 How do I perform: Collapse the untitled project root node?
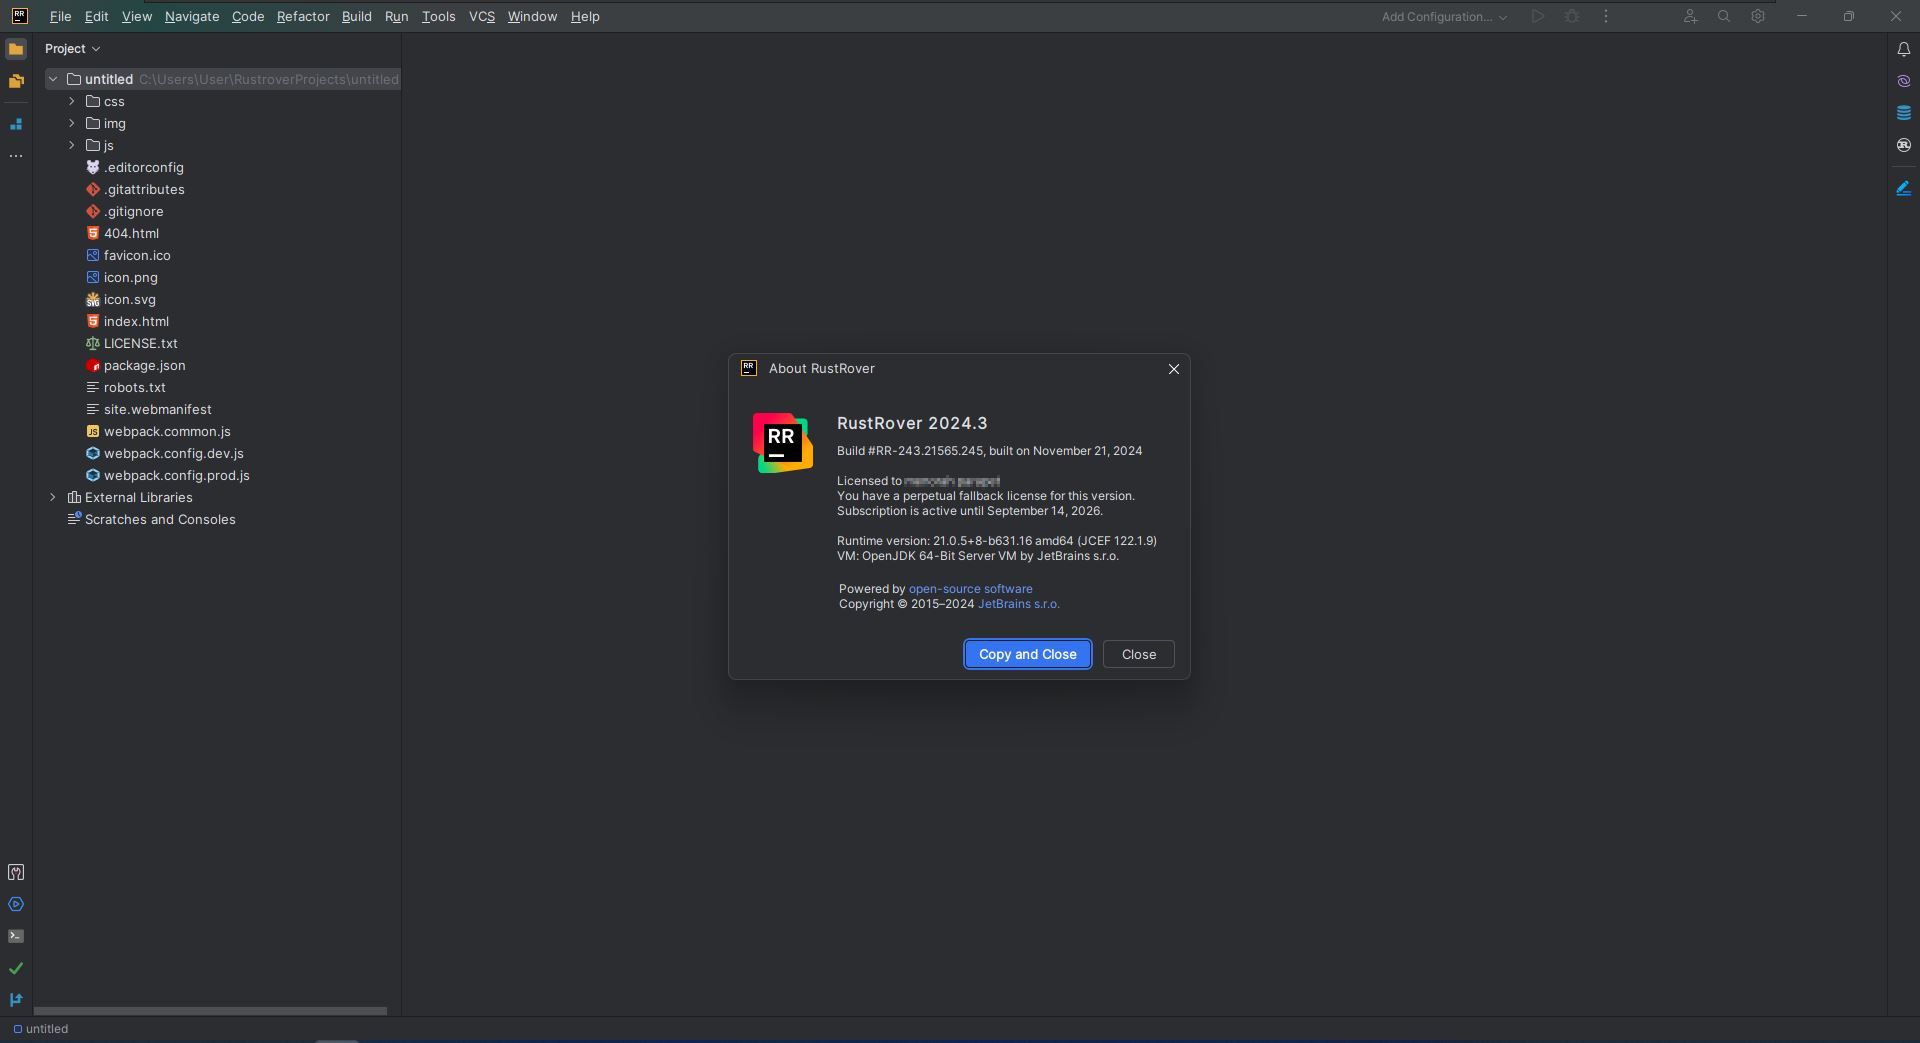(53, 79)
